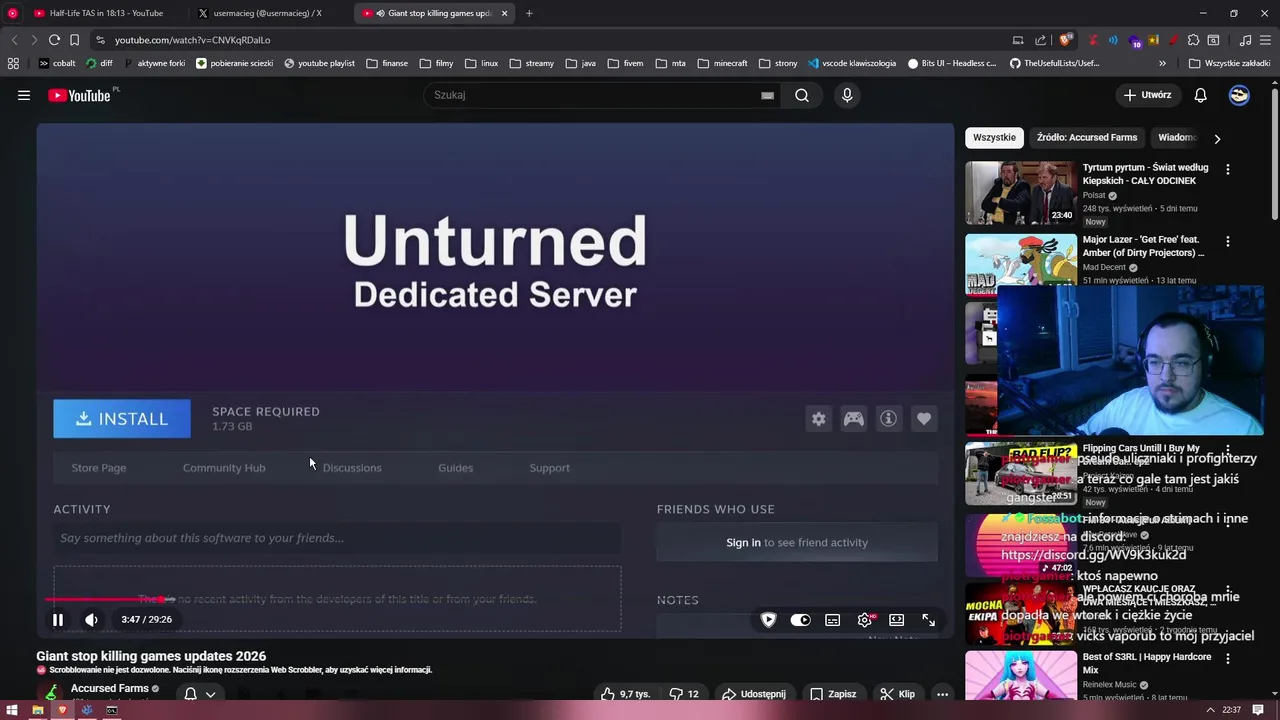Click the taskbar clock showing 22:37
Screen dimensions: 1280x720
pyautogui.click(x=1231, y=710)
